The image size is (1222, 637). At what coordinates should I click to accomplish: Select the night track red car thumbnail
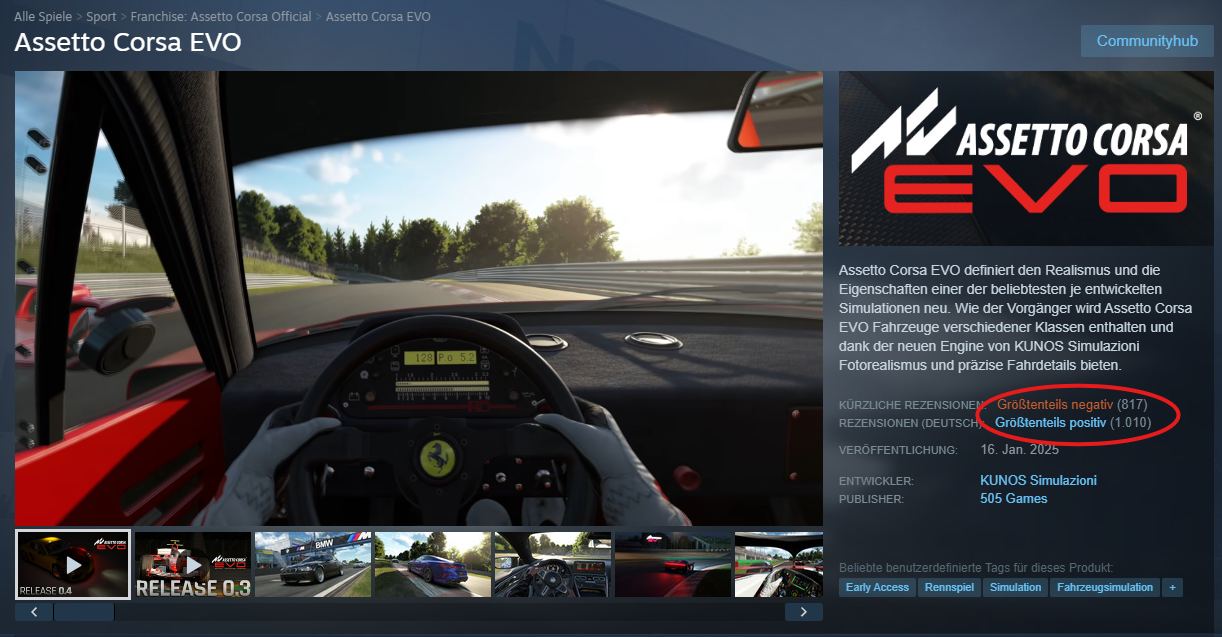pos(673,565)
